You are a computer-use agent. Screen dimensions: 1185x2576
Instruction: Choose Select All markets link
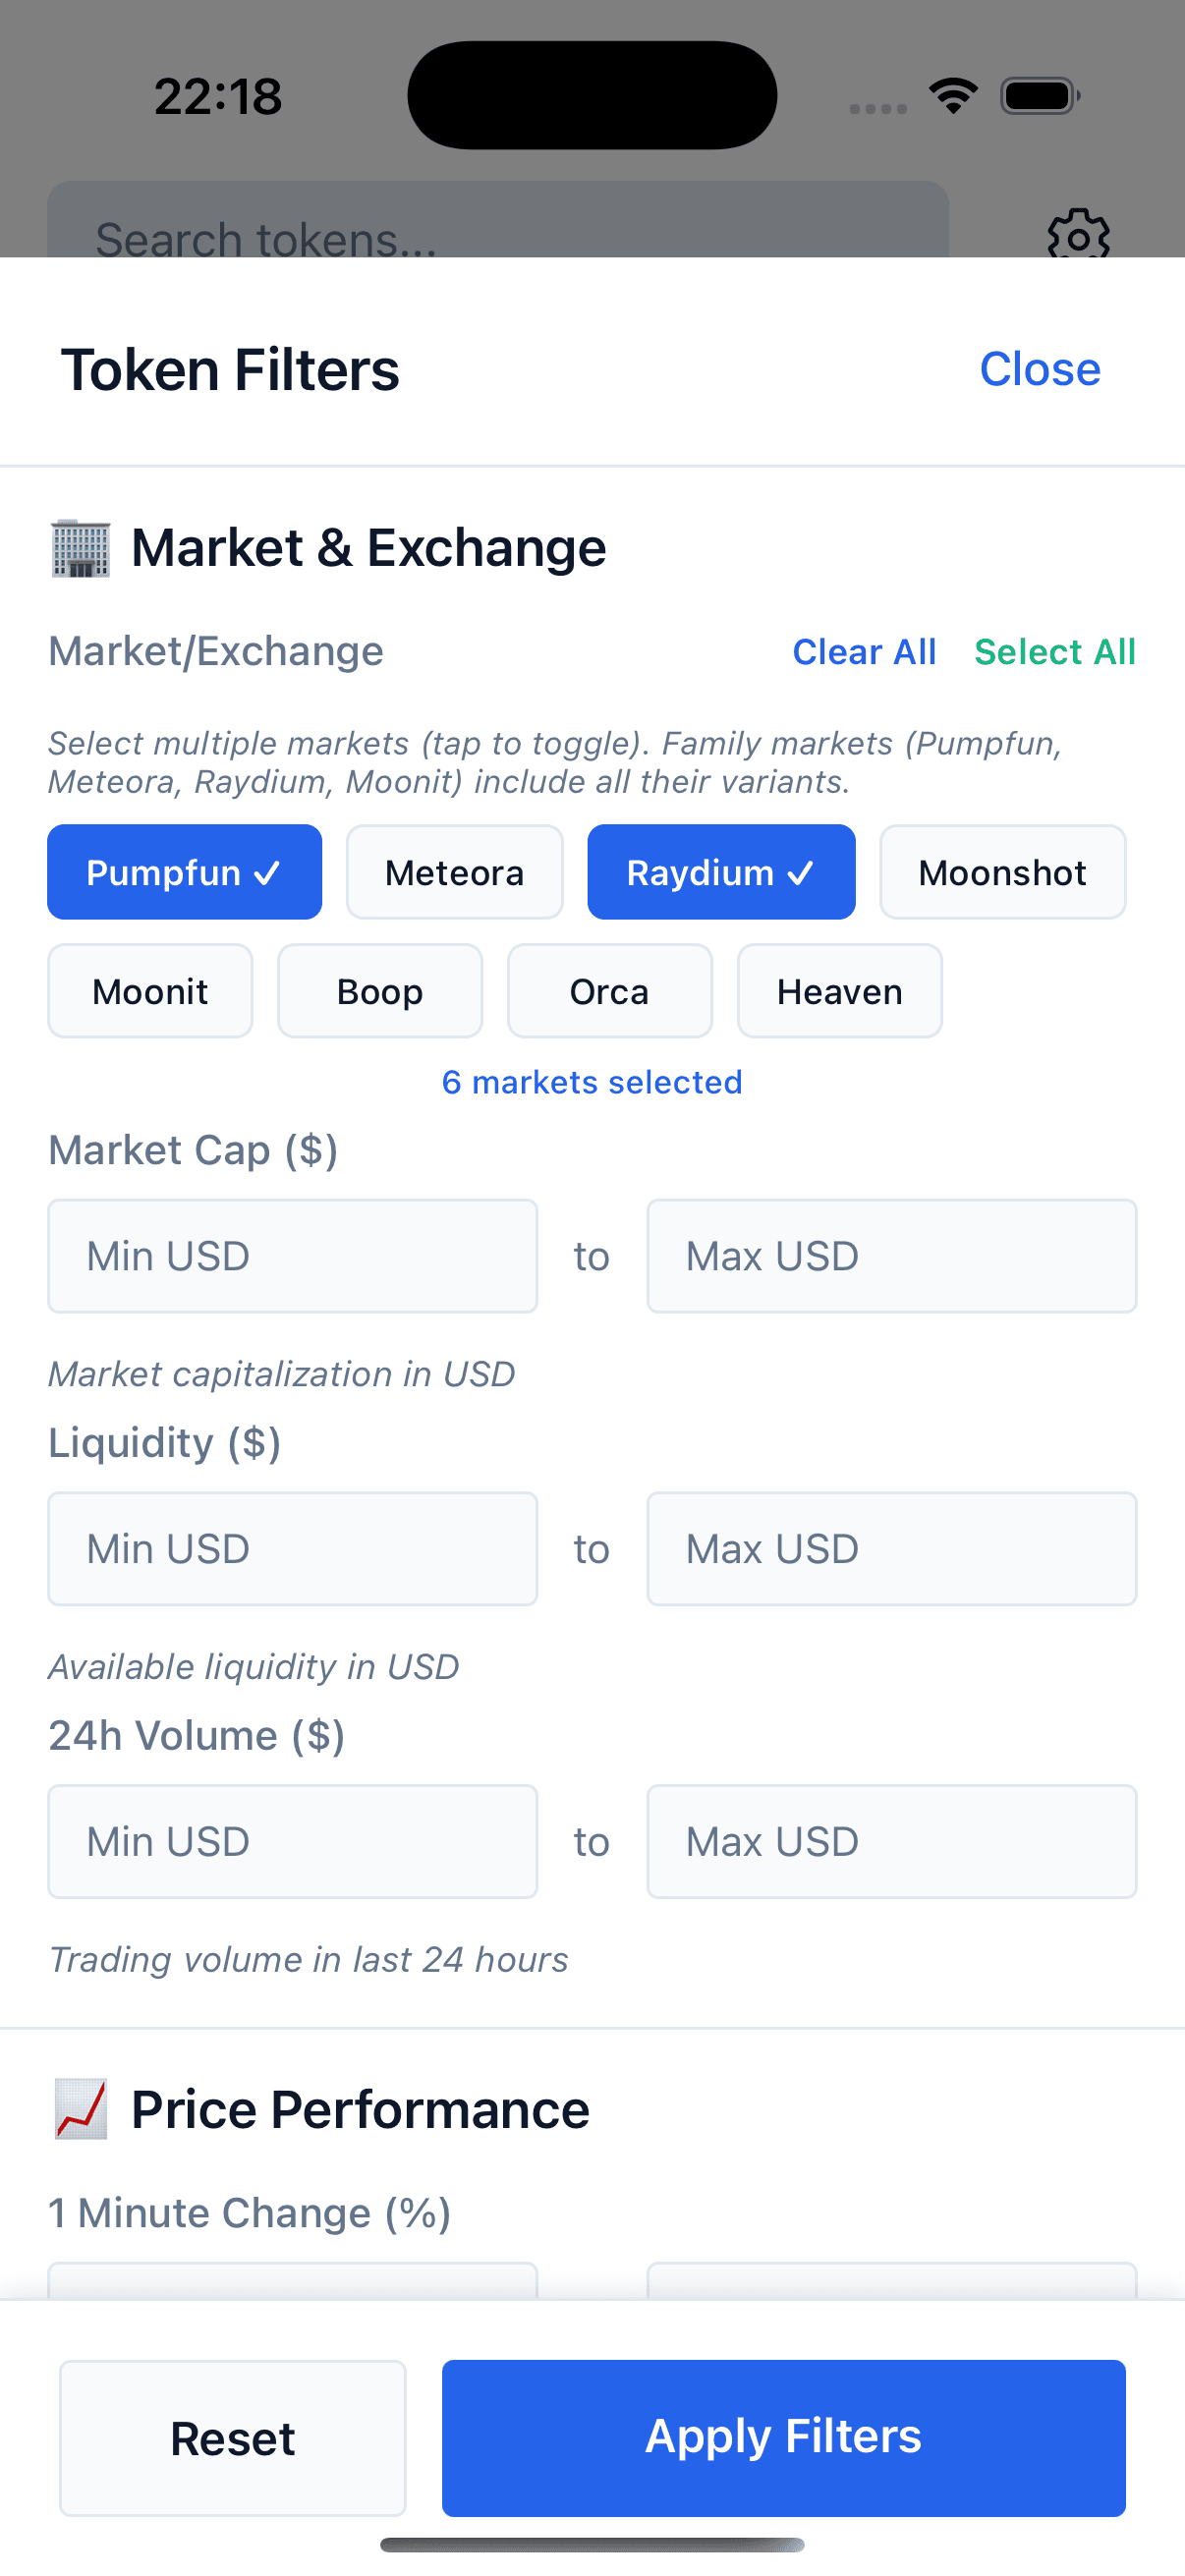coord(1055,652)
